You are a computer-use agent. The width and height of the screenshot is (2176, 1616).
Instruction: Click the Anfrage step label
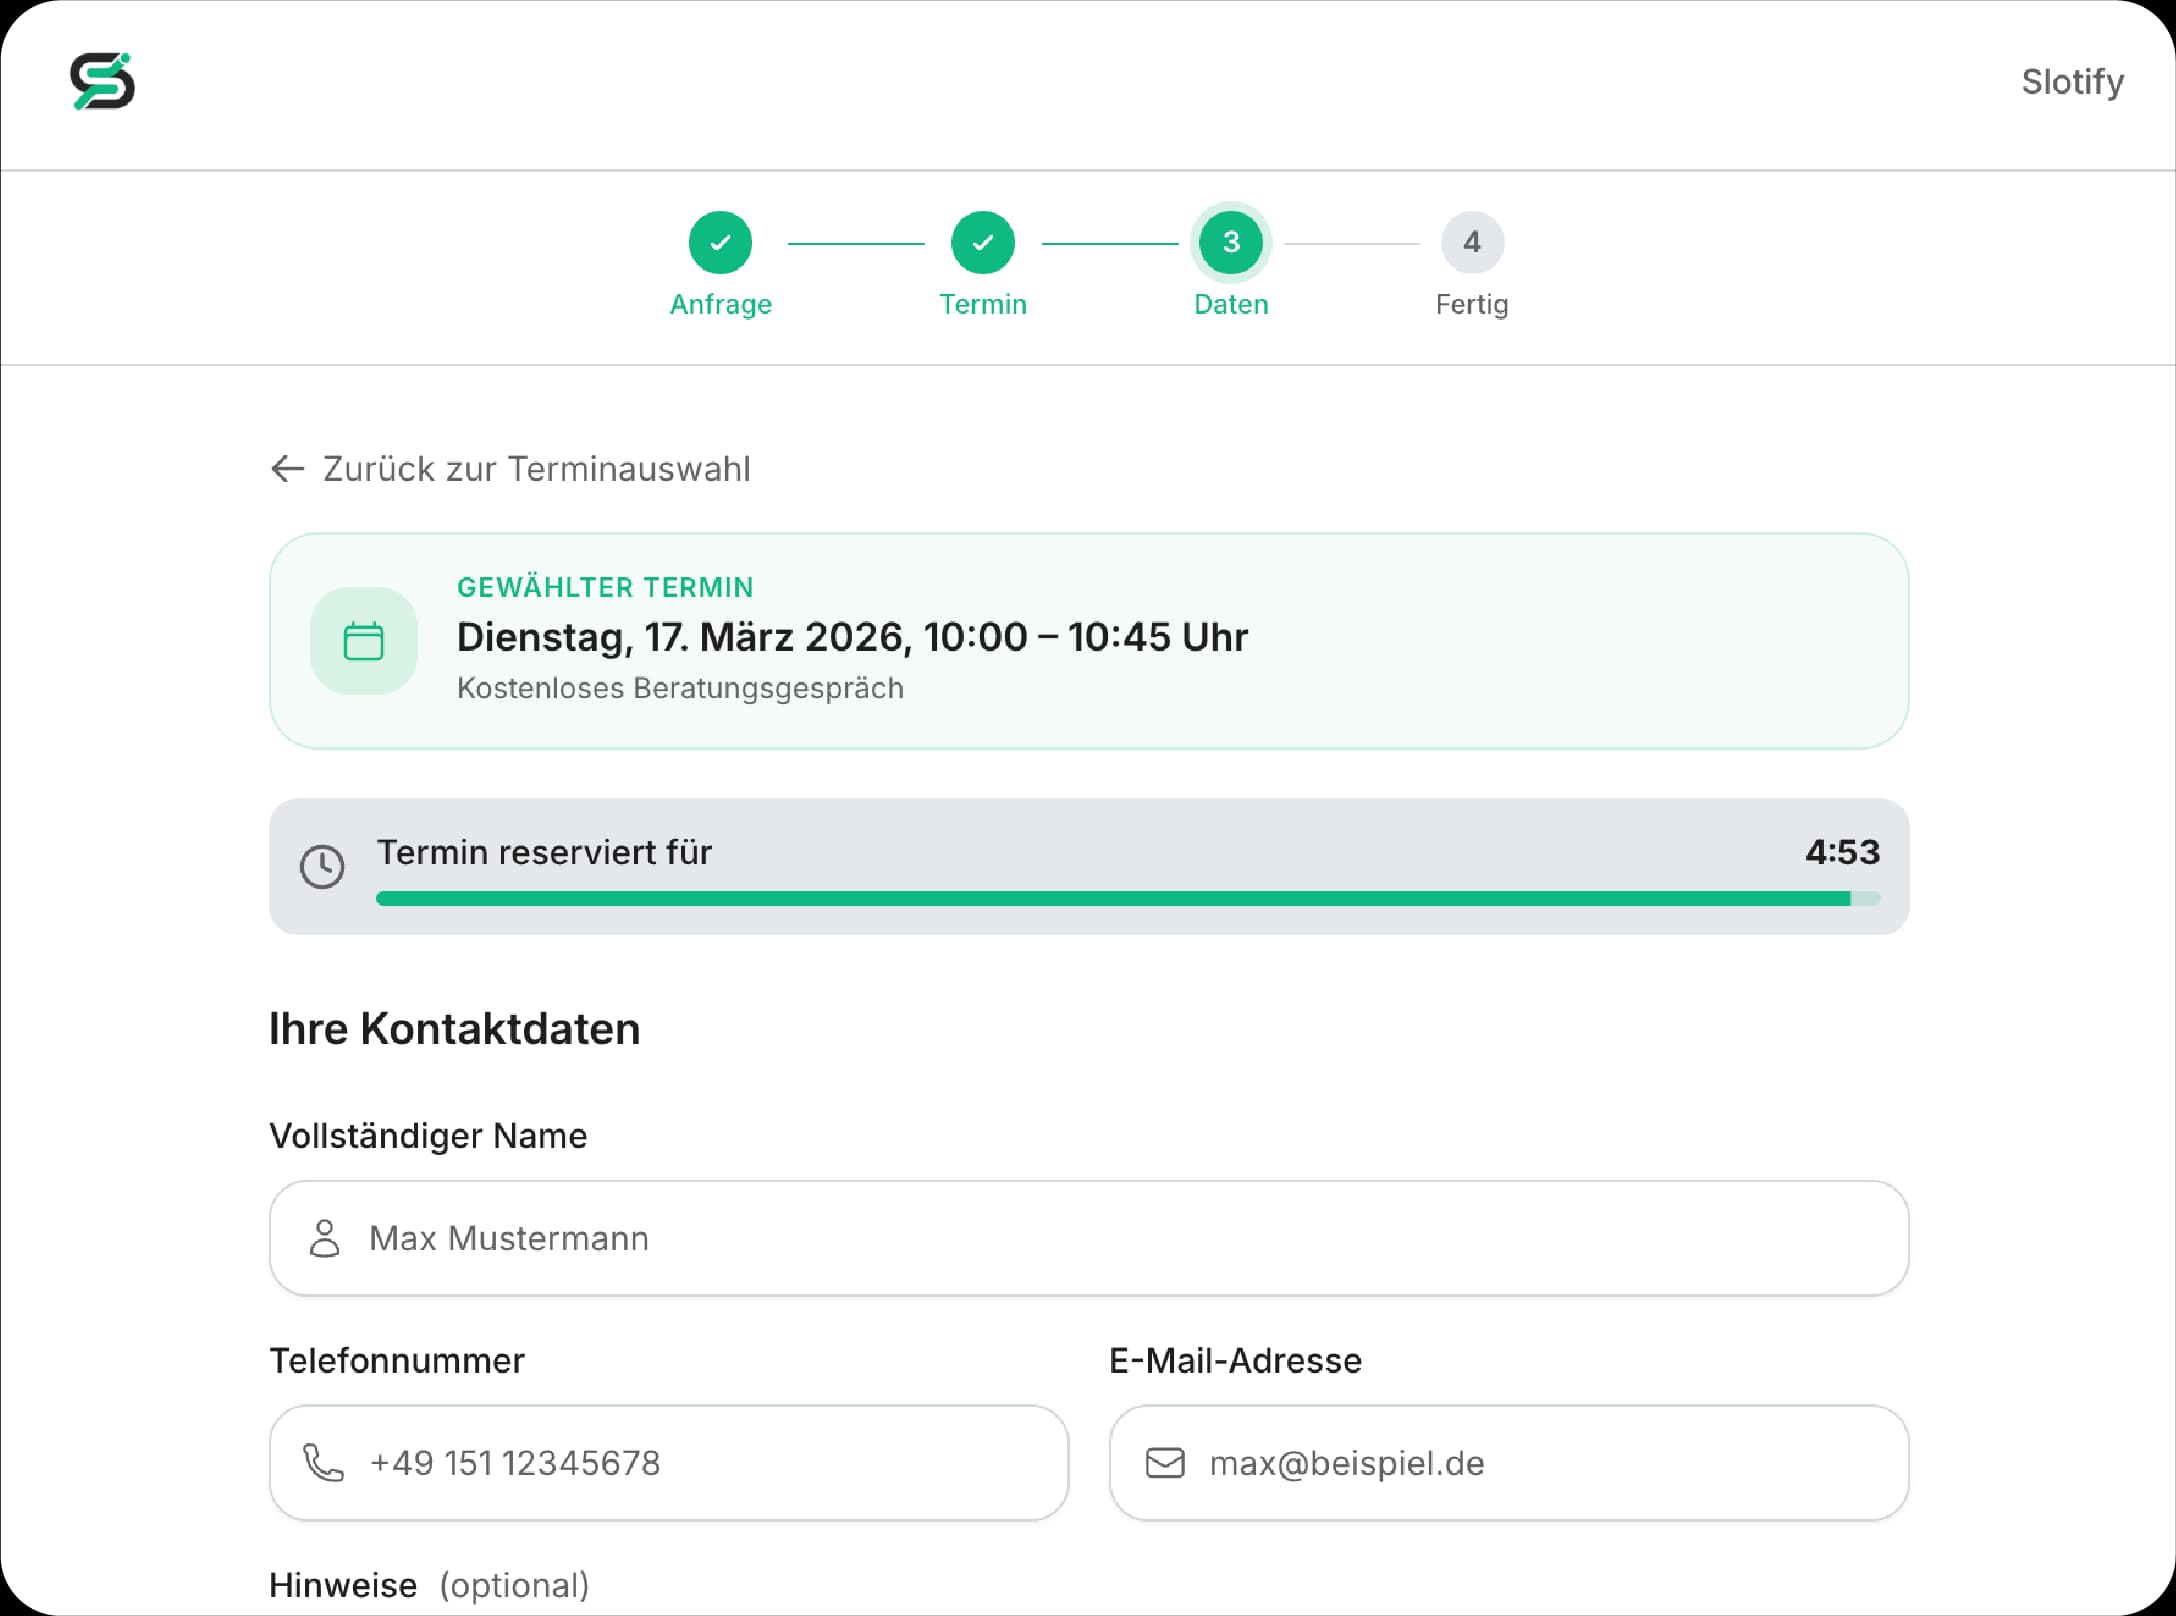[x=720, y=304]
